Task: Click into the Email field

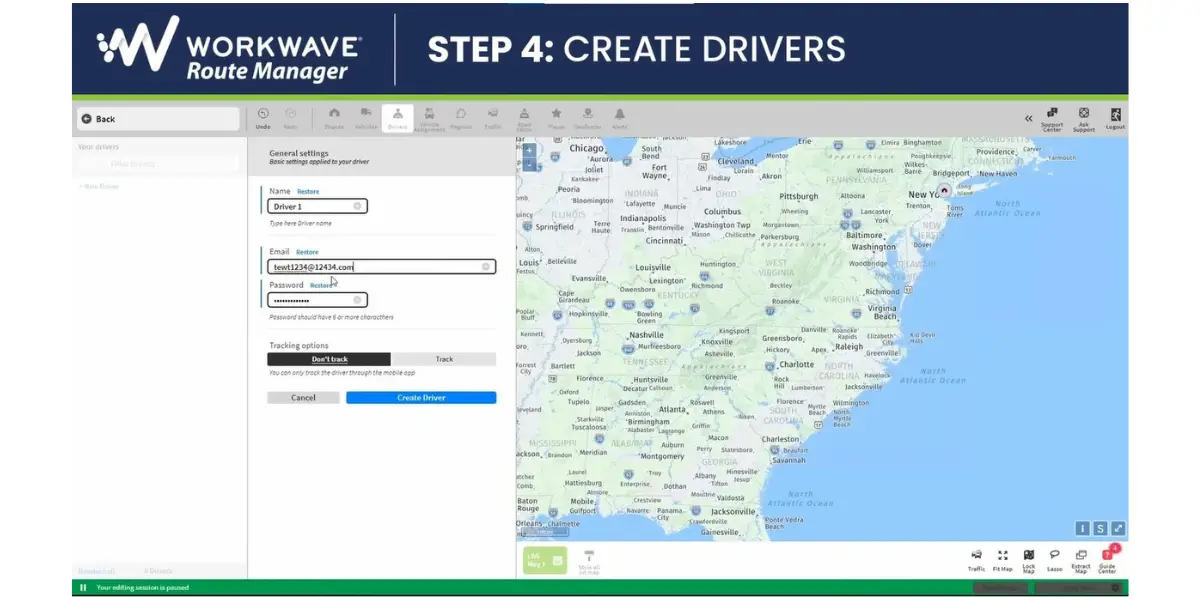Action: coord(381,267)
